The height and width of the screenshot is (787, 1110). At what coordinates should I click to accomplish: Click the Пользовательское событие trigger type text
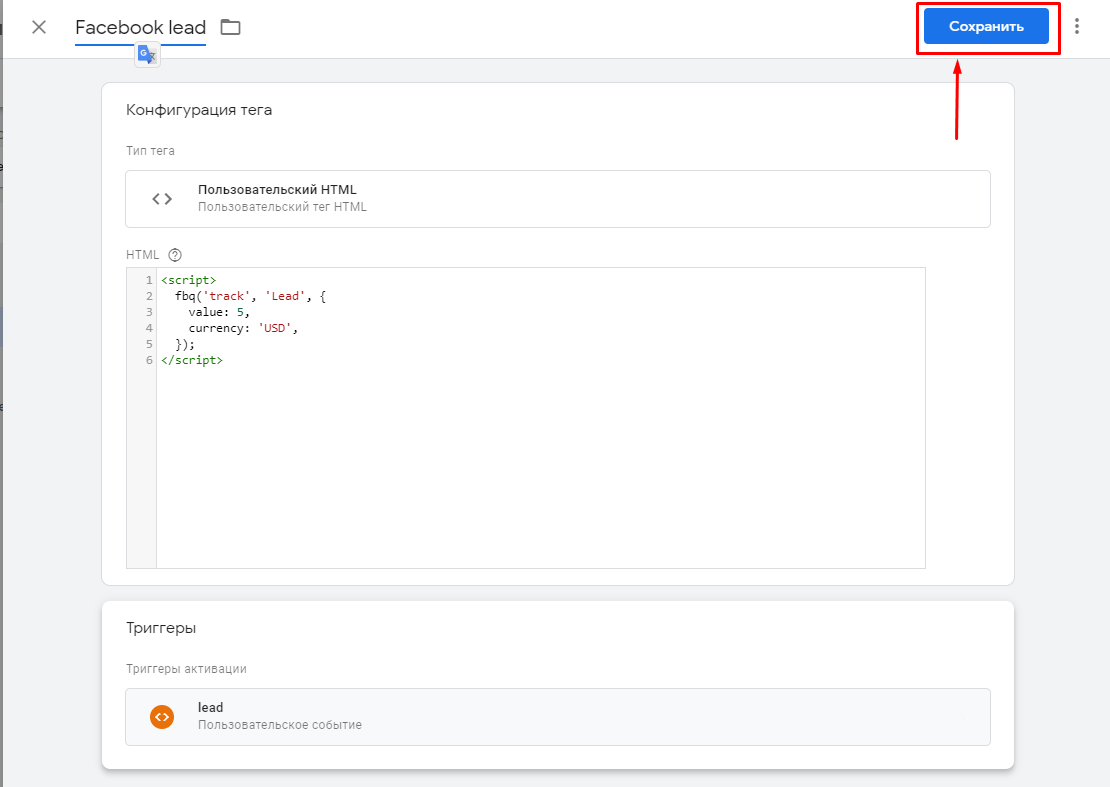[x=280, y=725]
